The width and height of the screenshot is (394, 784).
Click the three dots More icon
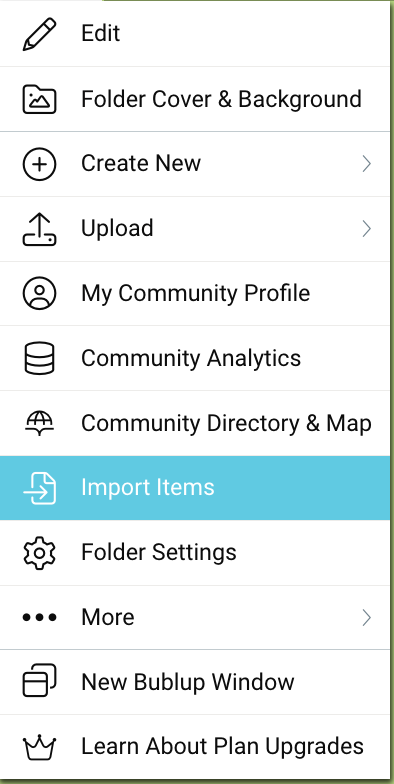(x=40, y=618)
